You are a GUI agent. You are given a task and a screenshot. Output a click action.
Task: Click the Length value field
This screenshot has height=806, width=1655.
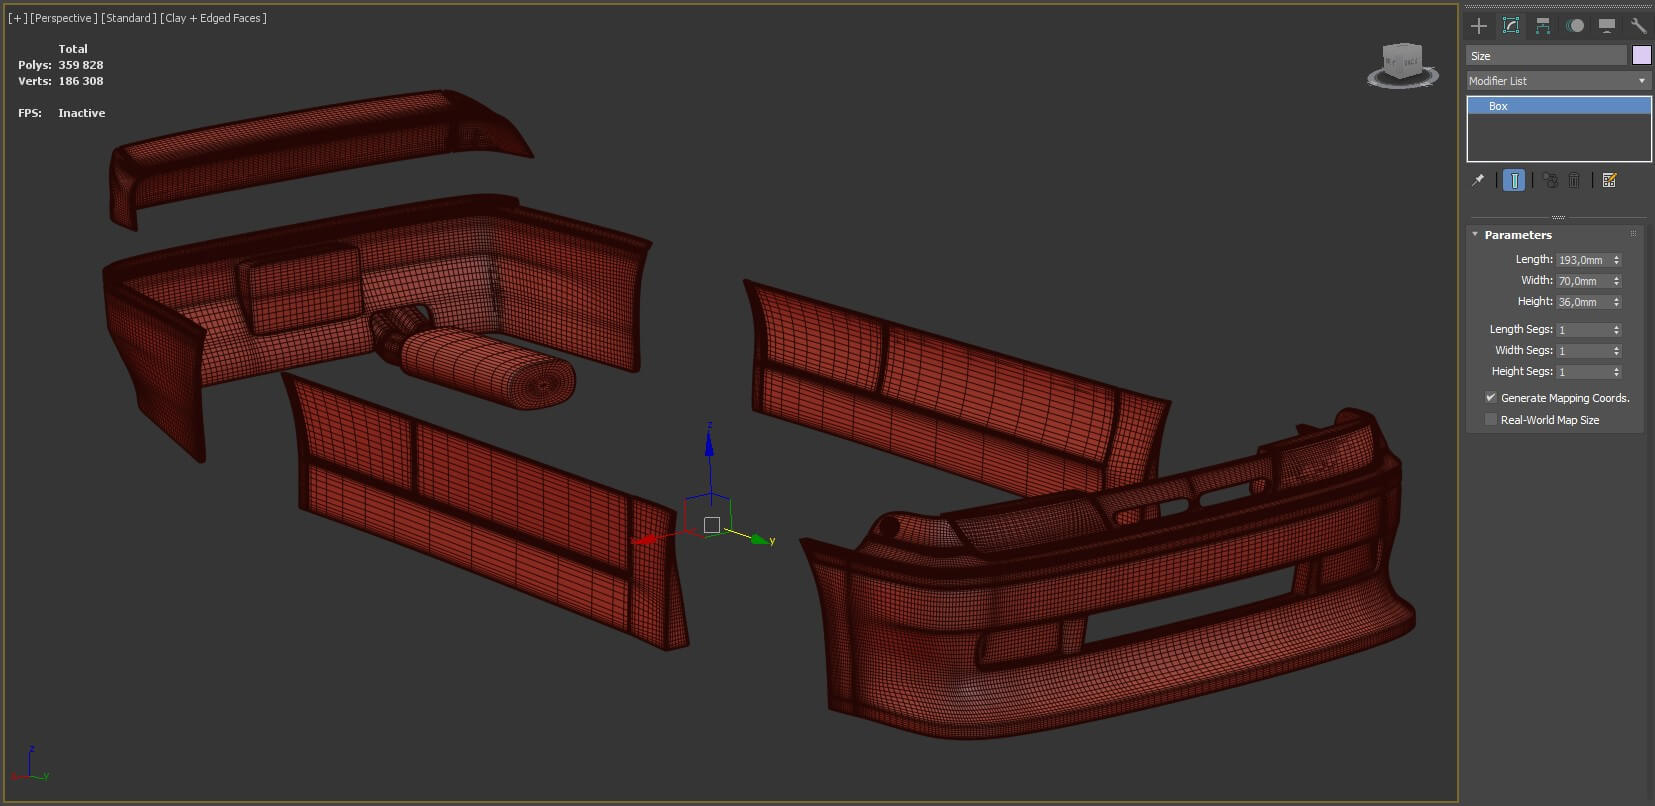[x=1582, y=260]
